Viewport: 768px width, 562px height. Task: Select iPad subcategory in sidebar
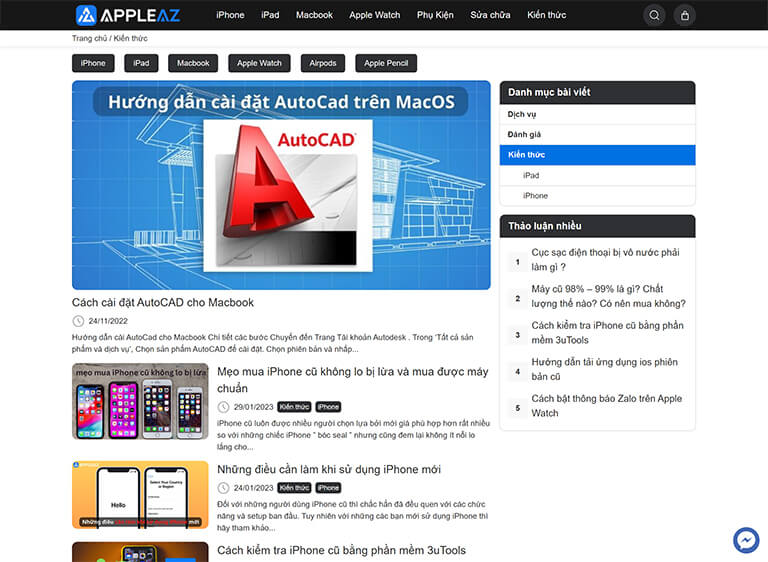coord(598,175)
